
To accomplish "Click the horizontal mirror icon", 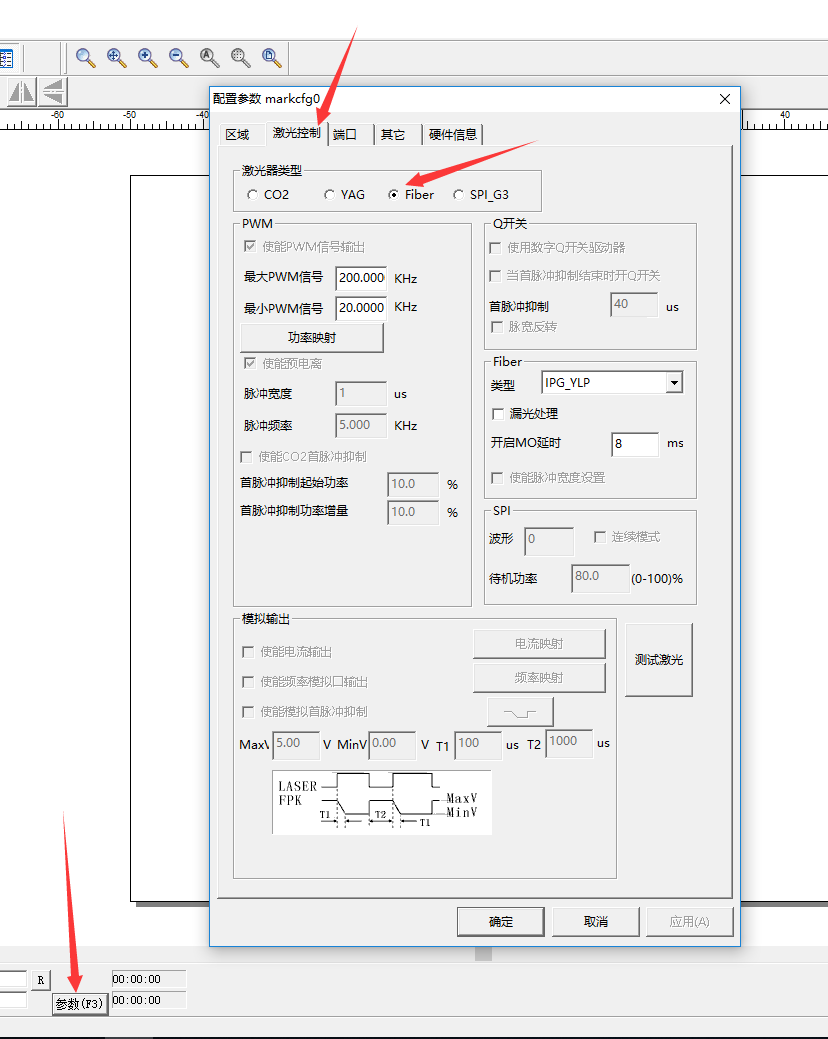I will coord(22,92).
